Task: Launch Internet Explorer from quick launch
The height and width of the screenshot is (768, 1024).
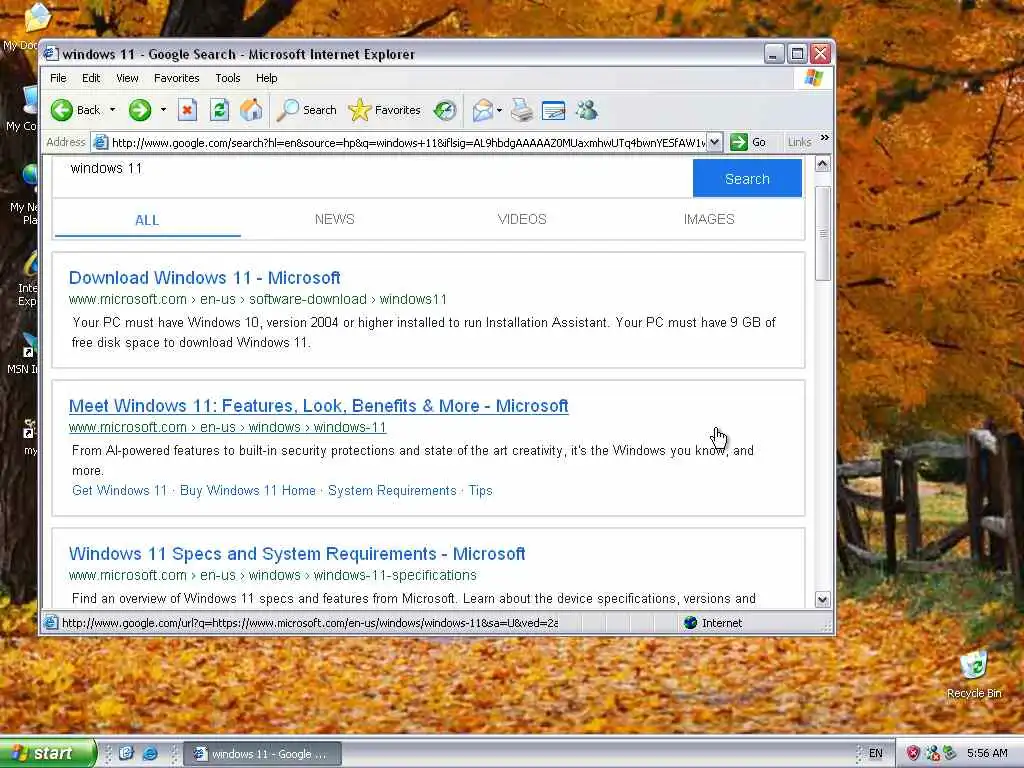Action: tap(150, 753)
